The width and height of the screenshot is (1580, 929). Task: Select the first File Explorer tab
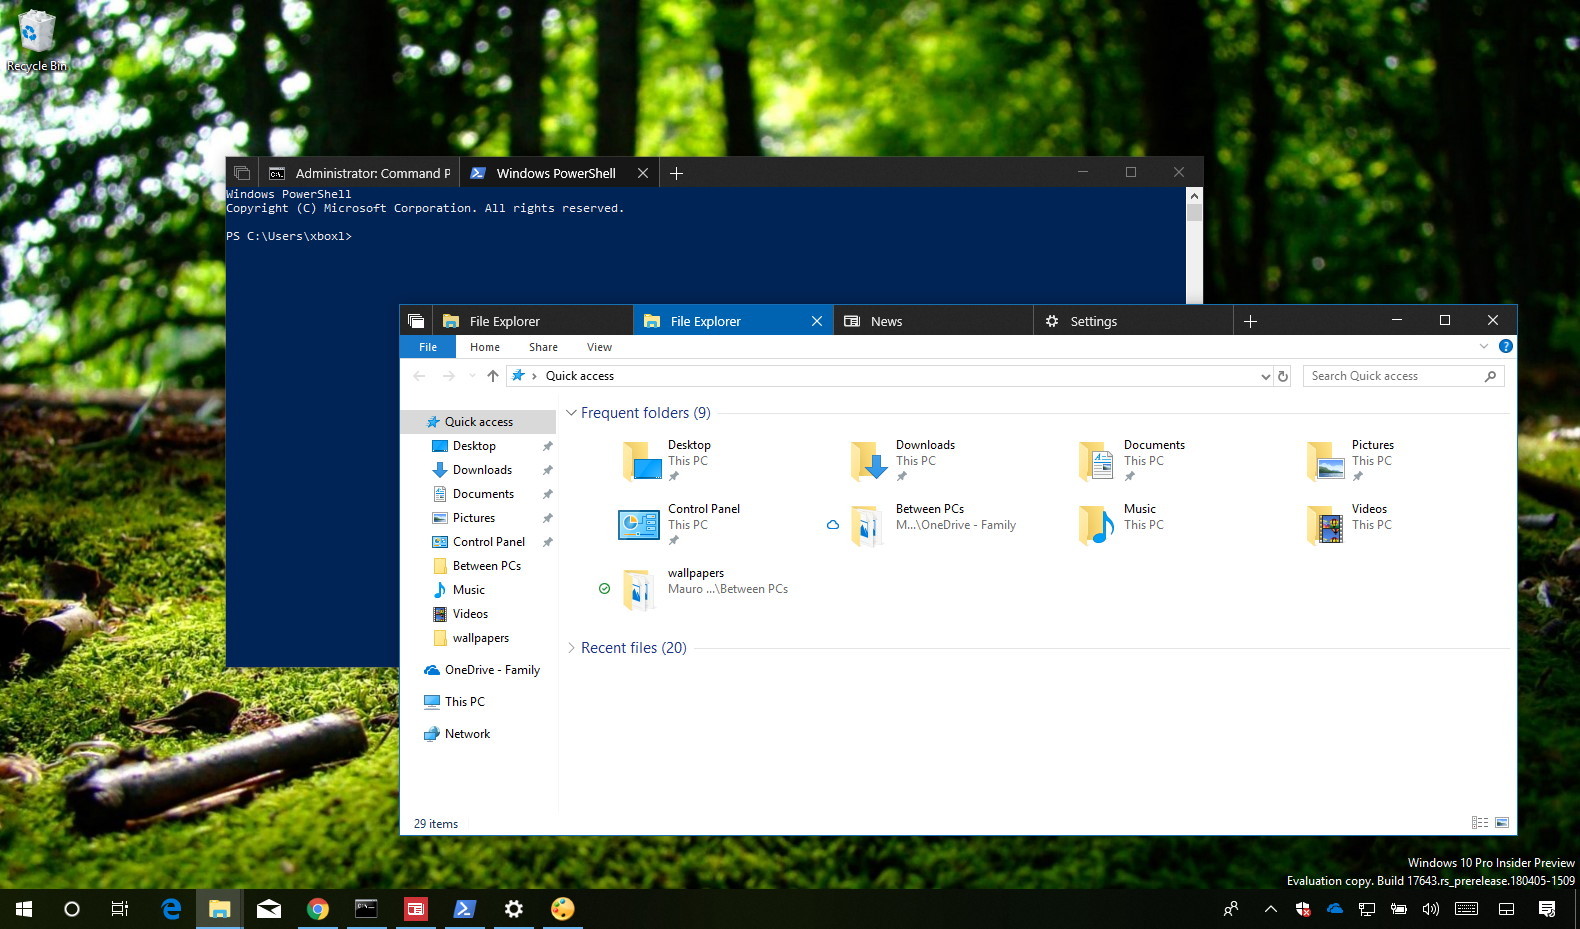point(532,321)
